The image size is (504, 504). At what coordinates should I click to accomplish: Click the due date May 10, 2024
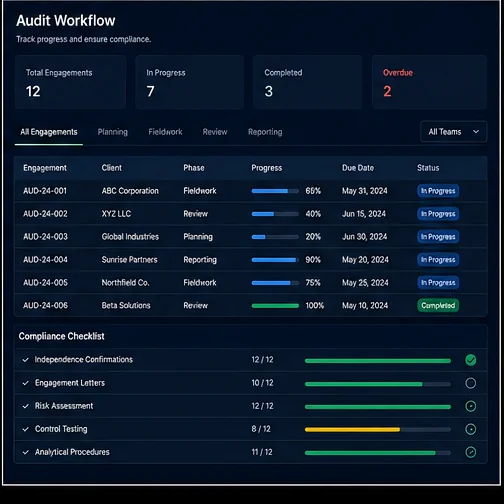pyautogui.click(x=365, y=306)
